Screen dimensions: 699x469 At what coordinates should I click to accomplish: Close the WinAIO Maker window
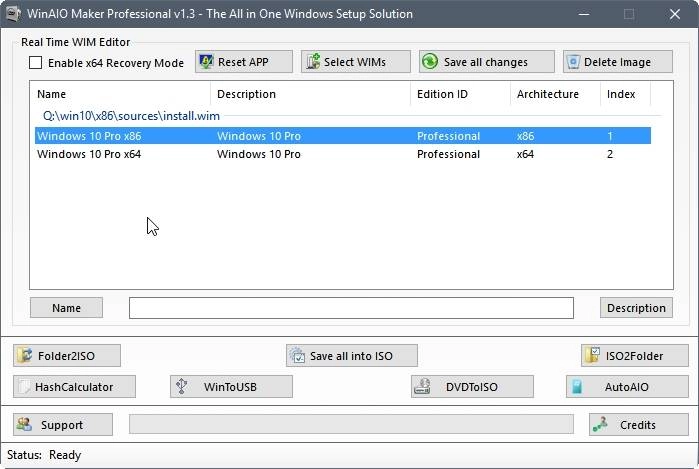tap(674, 14)
